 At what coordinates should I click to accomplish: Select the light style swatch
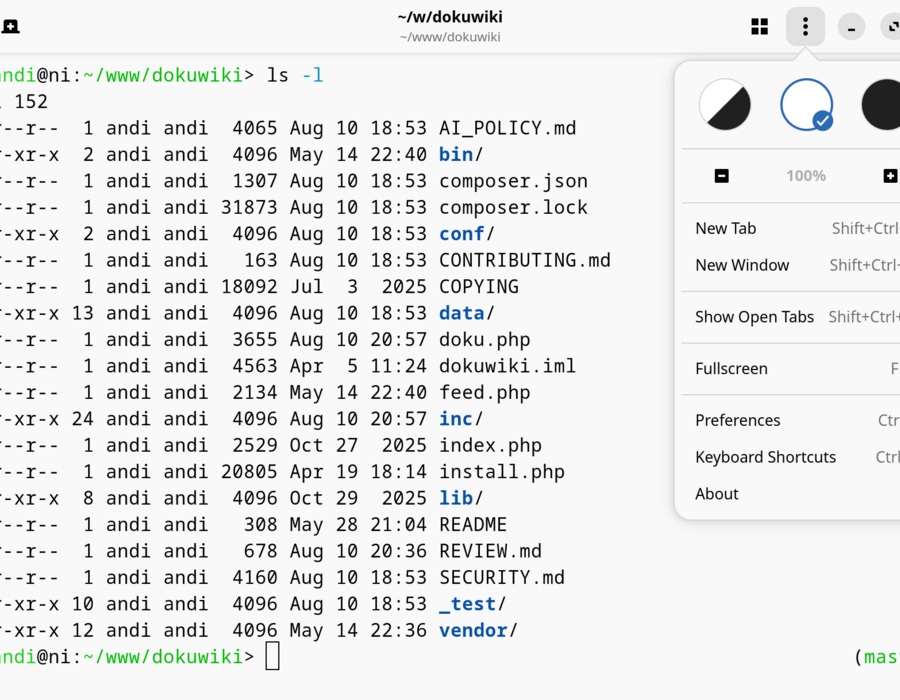click(806, 105)
